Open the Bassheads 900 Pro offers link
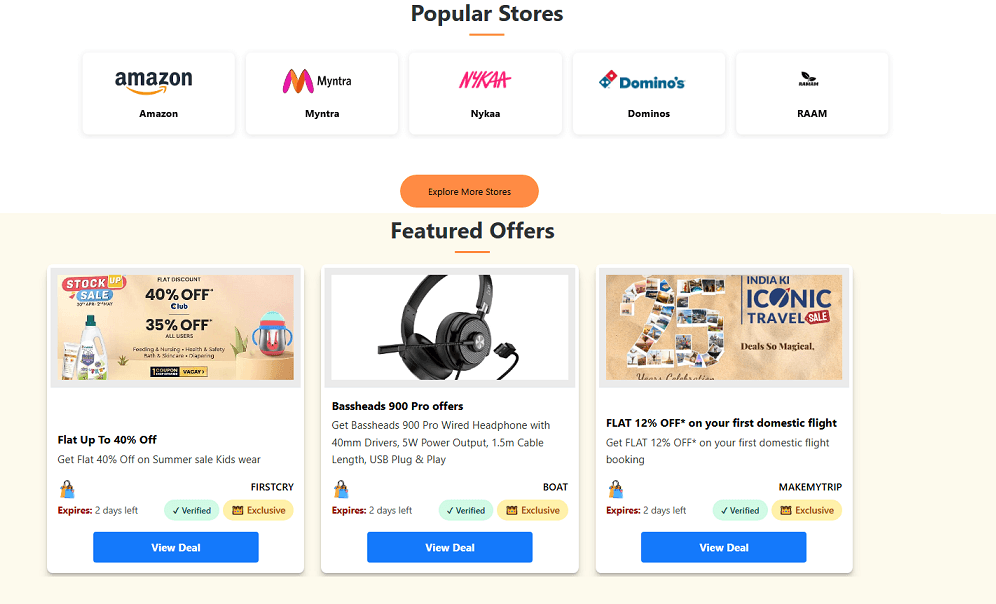 point(397,406)
